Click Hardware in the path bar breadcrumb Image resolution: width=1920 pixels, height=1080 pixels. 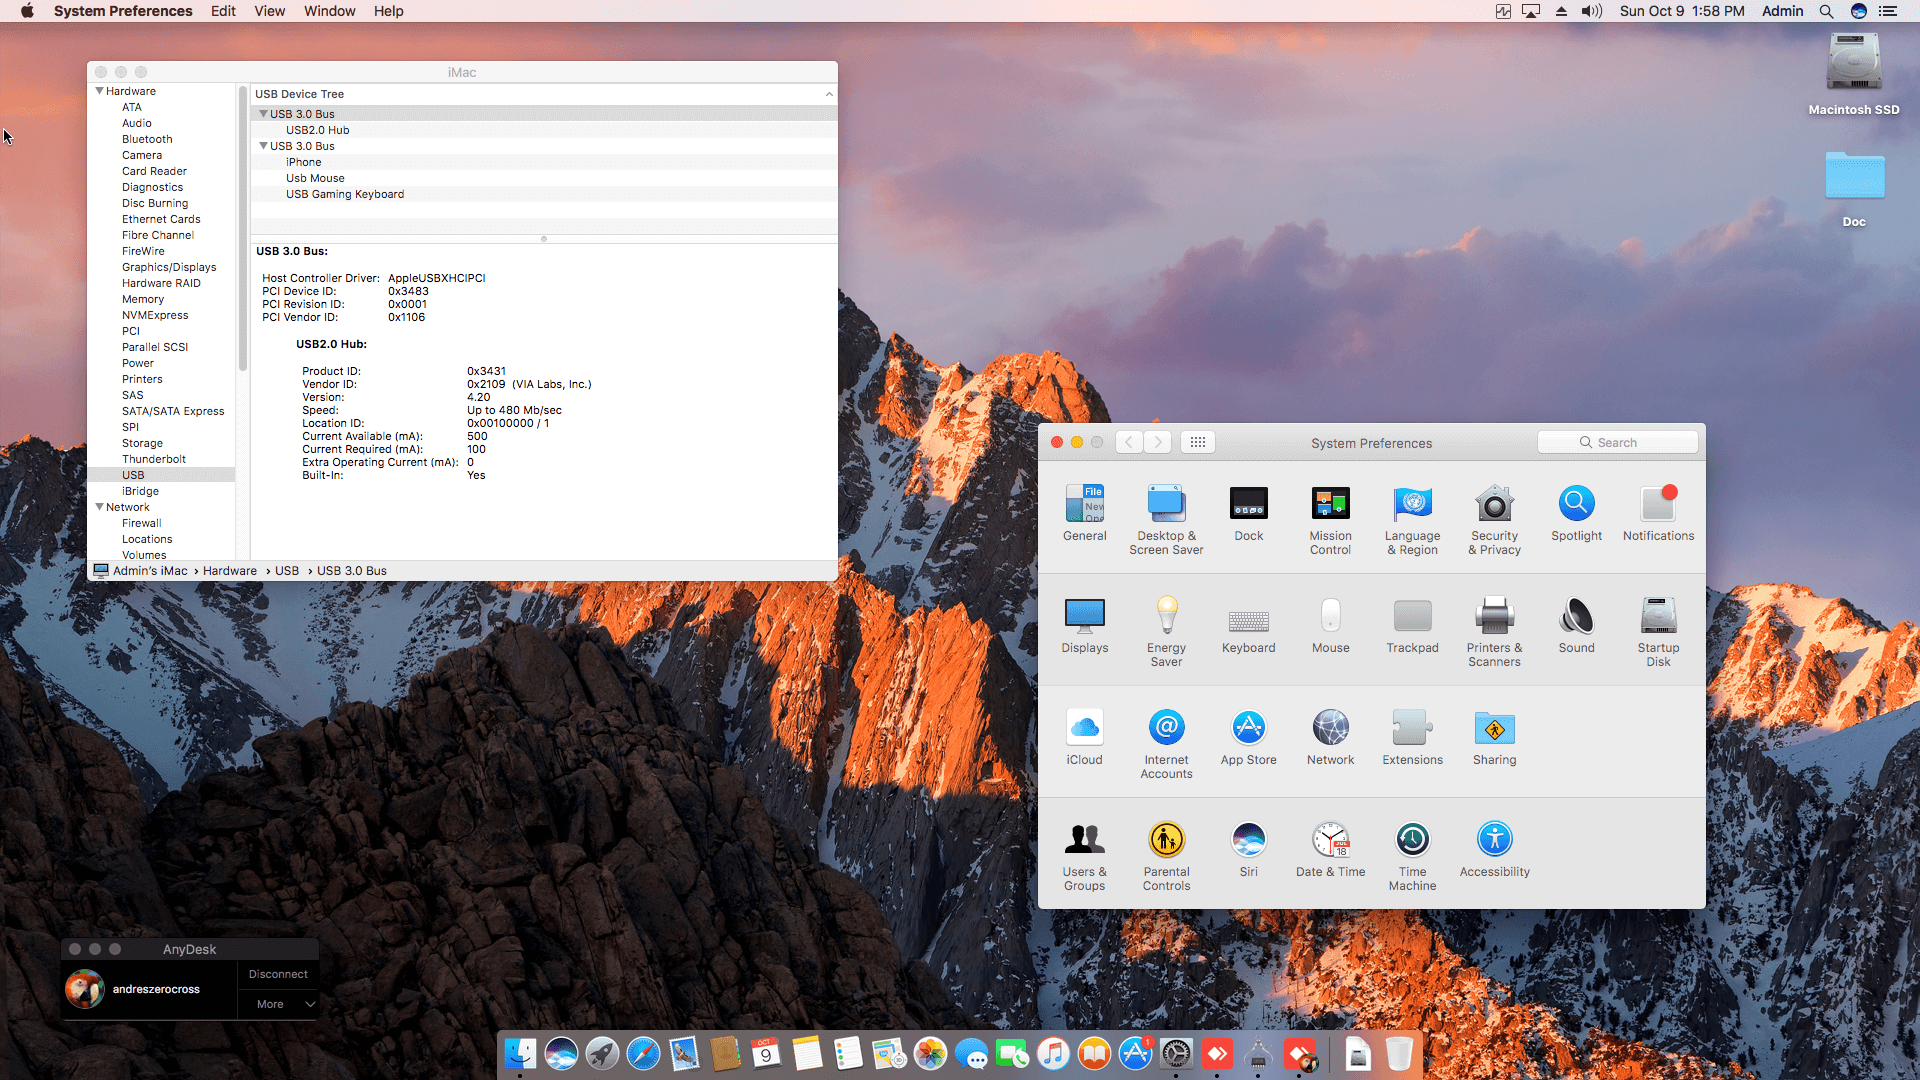[x=230, y=571]
